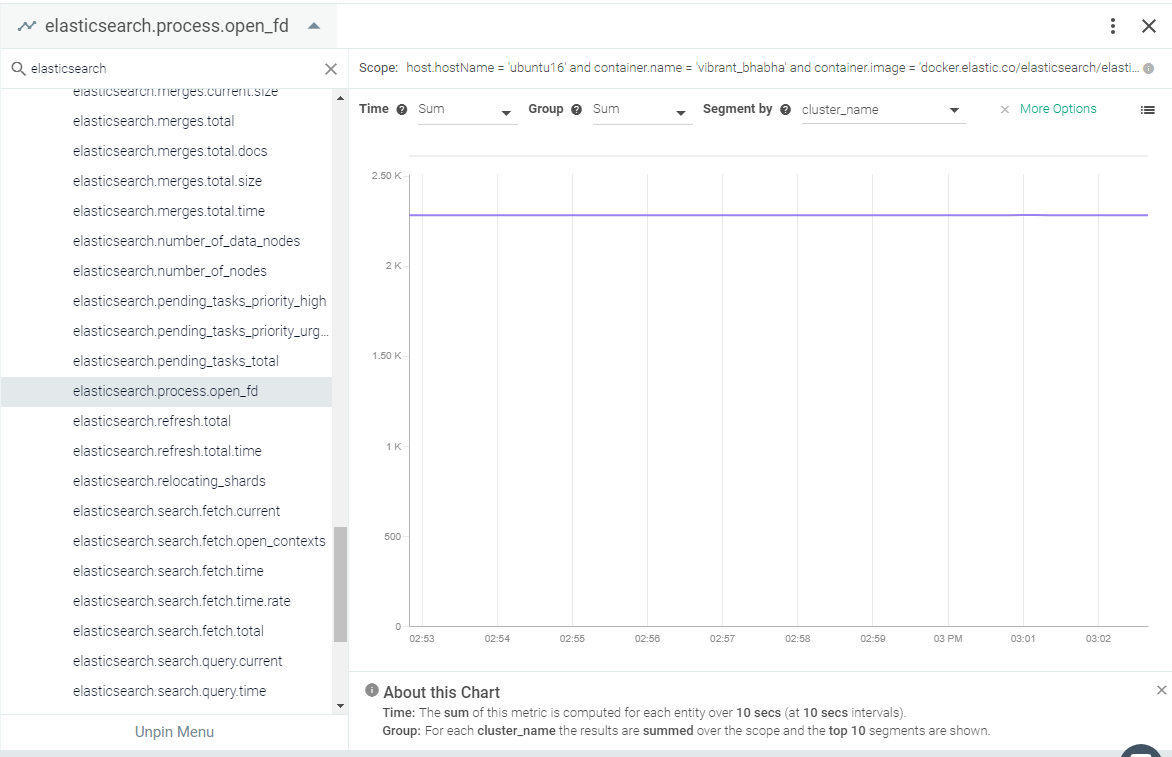Select elasticsearch.refresh.total.time metric
The height and width of the screenshot is (757, 1172).
pyautogui.click(x=166, y=451)
